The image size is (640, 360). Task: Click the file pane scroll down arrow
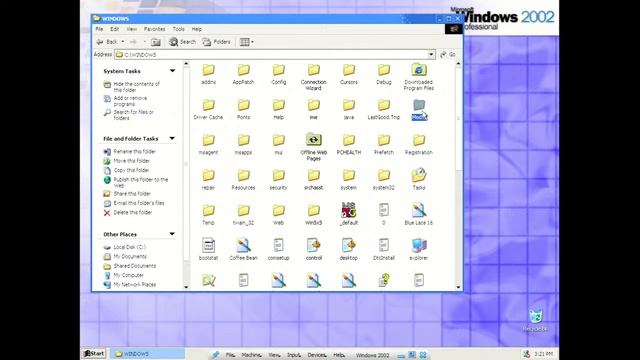(x=458, y=287)
